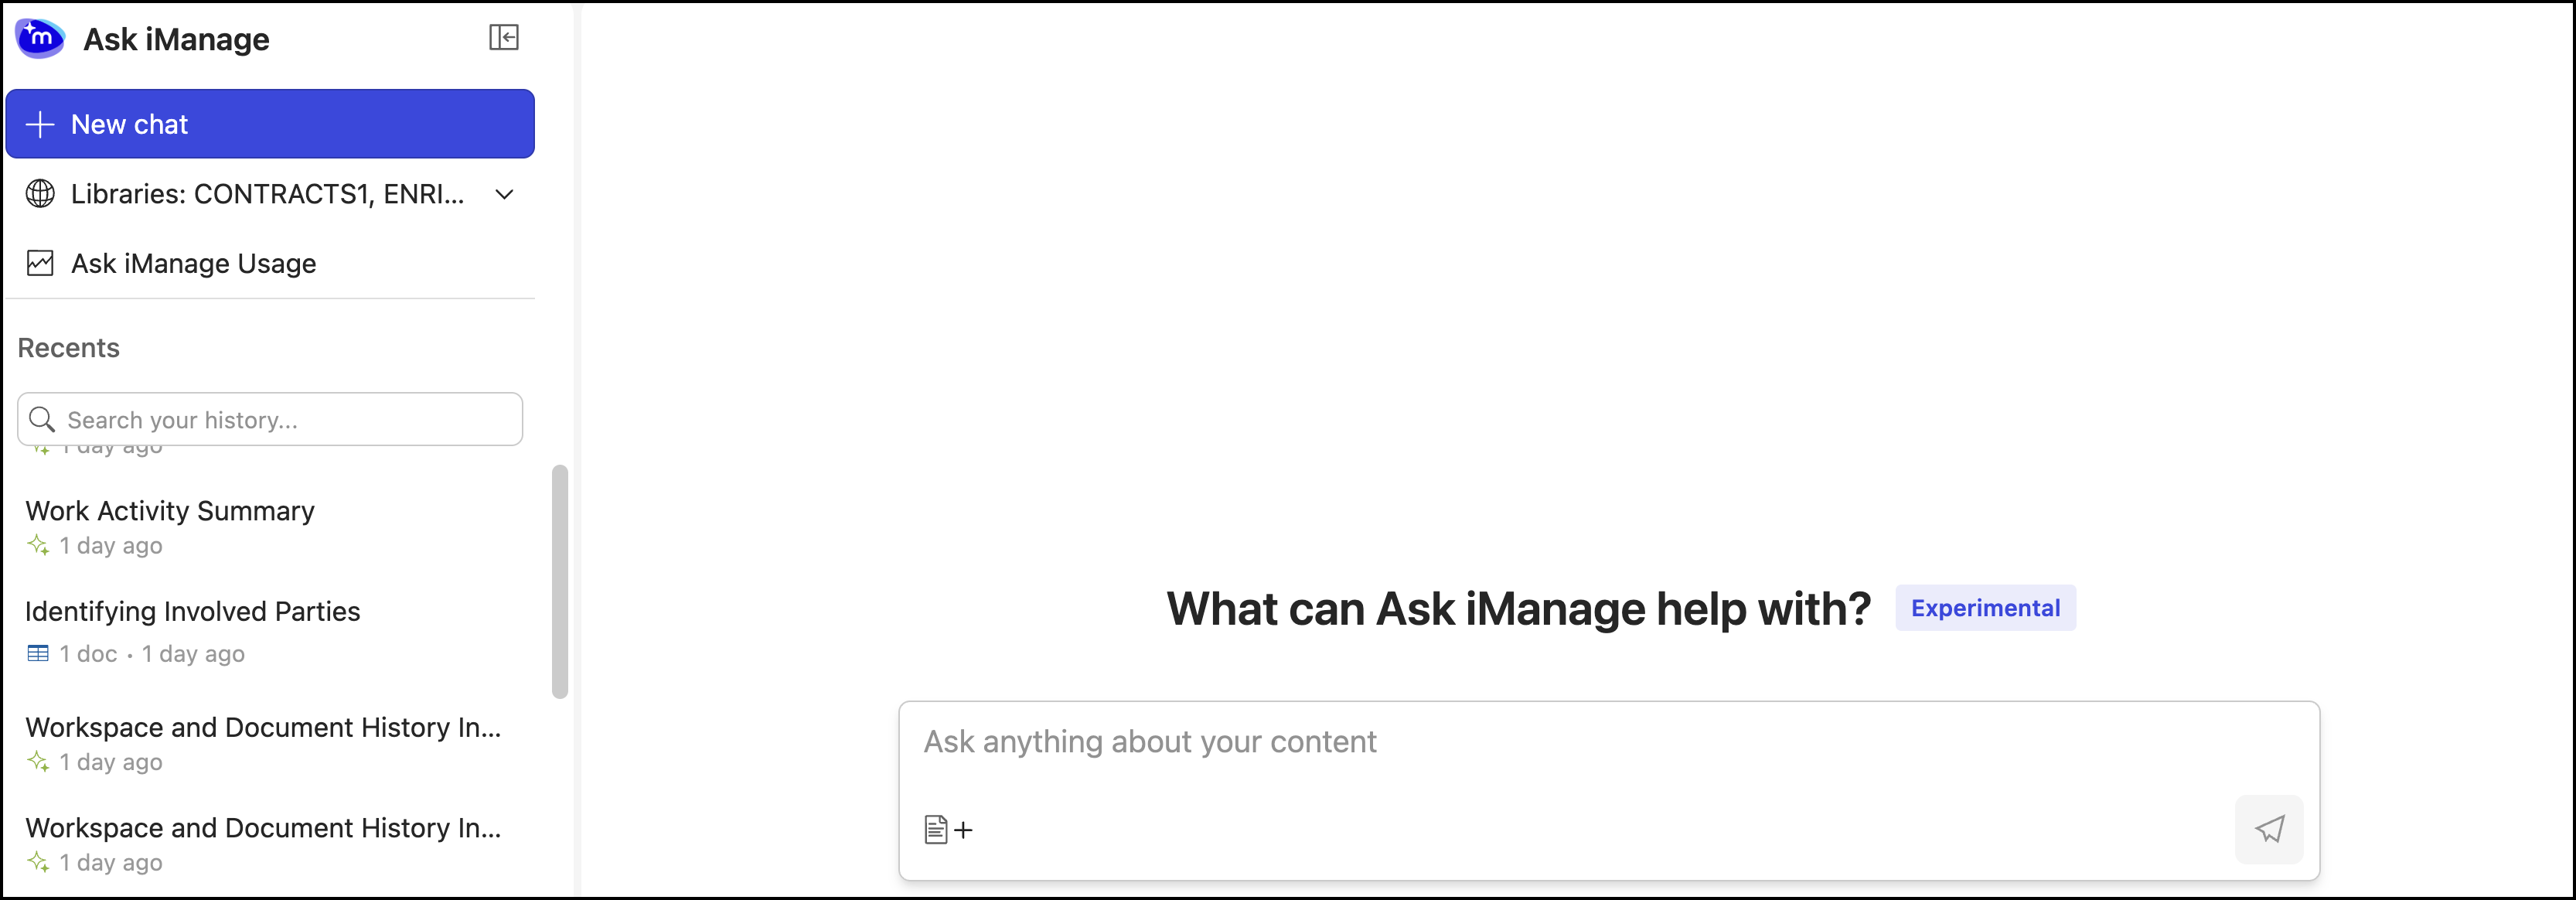
Task: Click the sparkle icon under Workspace and Document History
Action: click(x=39, y=761)
